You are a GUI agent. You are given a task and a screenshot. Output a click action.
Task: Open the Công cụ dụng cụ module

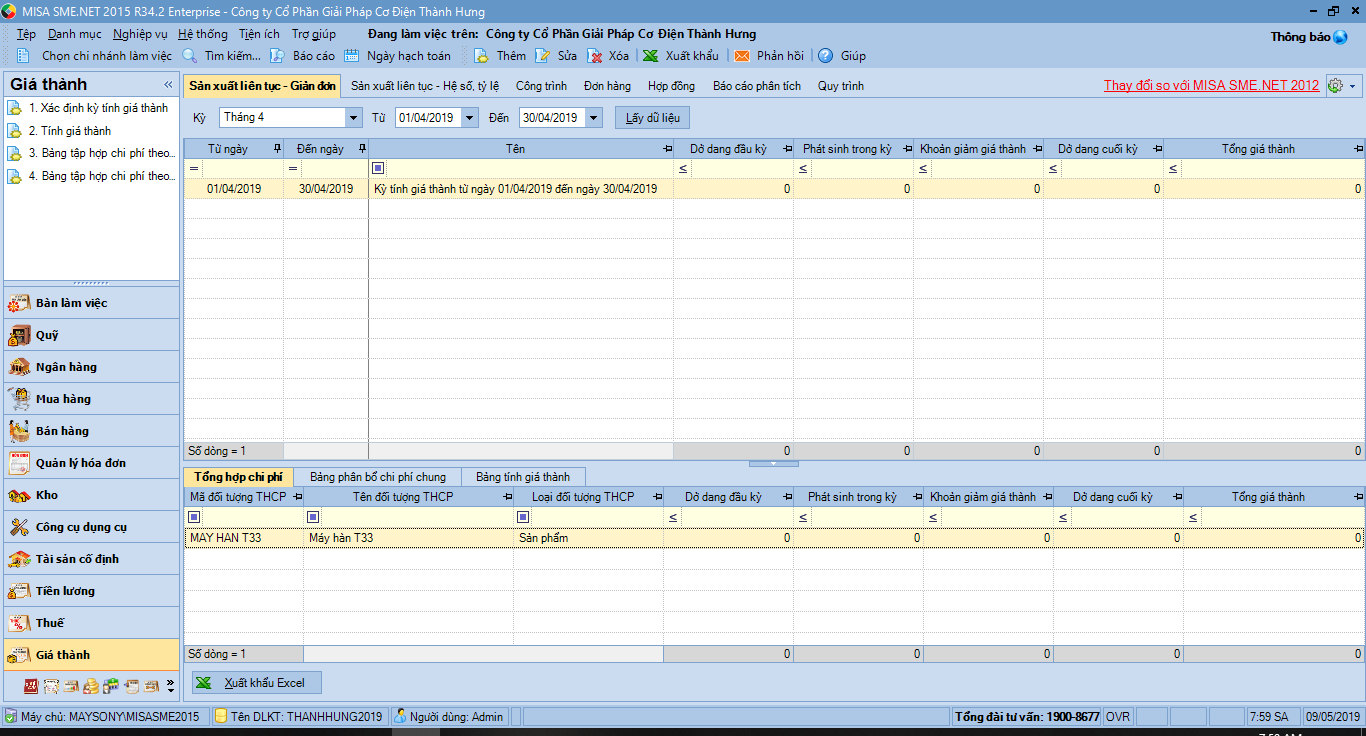click(x=91, y=527)
